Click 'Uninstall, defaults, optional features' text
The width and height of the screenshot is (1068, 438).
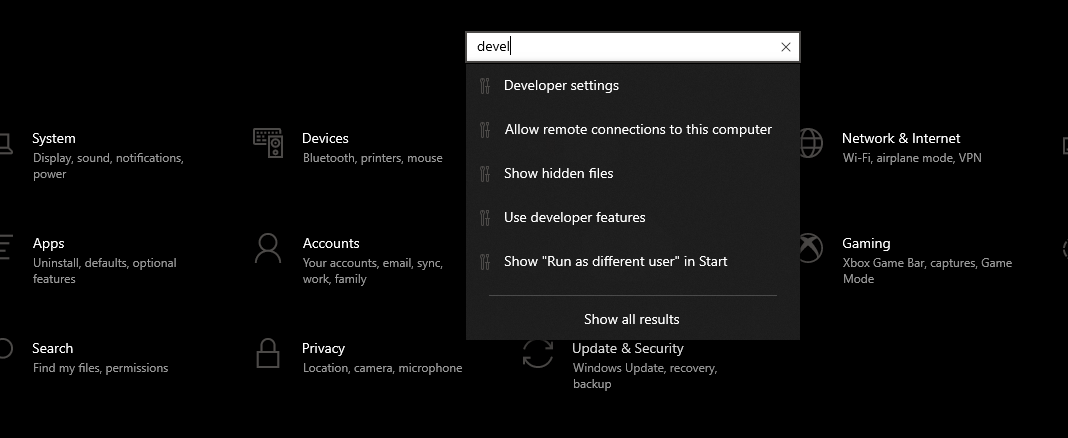click(x=104, y=270)
